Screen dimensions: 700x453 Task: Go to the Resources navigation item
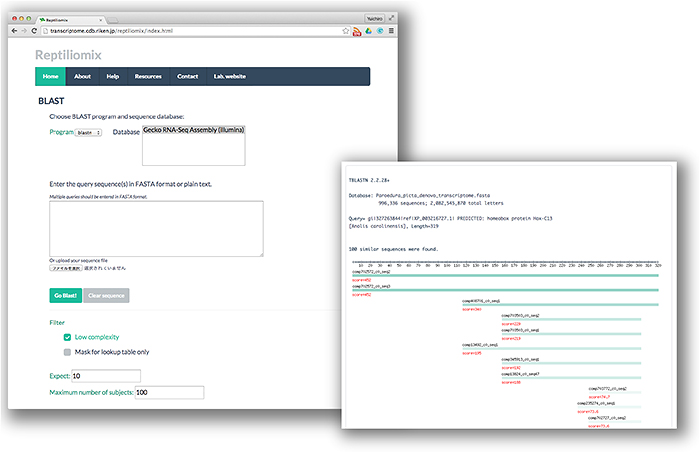pyautogui.click(x=148, y=77)
